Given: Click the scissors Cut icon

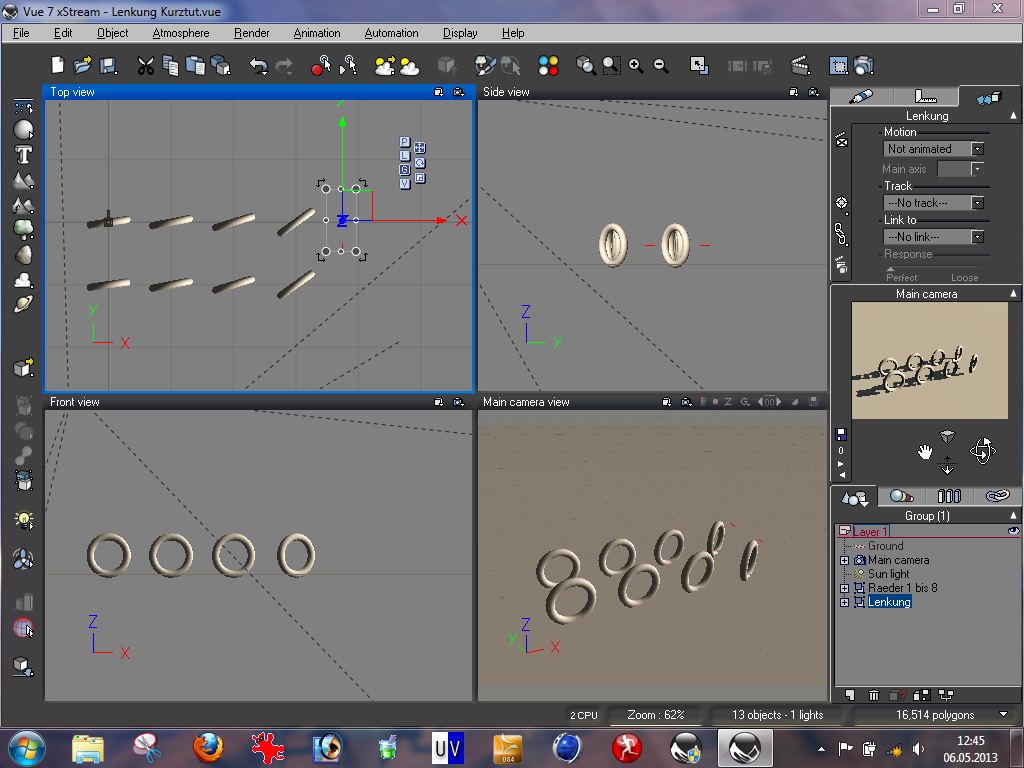Looking at the screenshot, I should [146, 66].
